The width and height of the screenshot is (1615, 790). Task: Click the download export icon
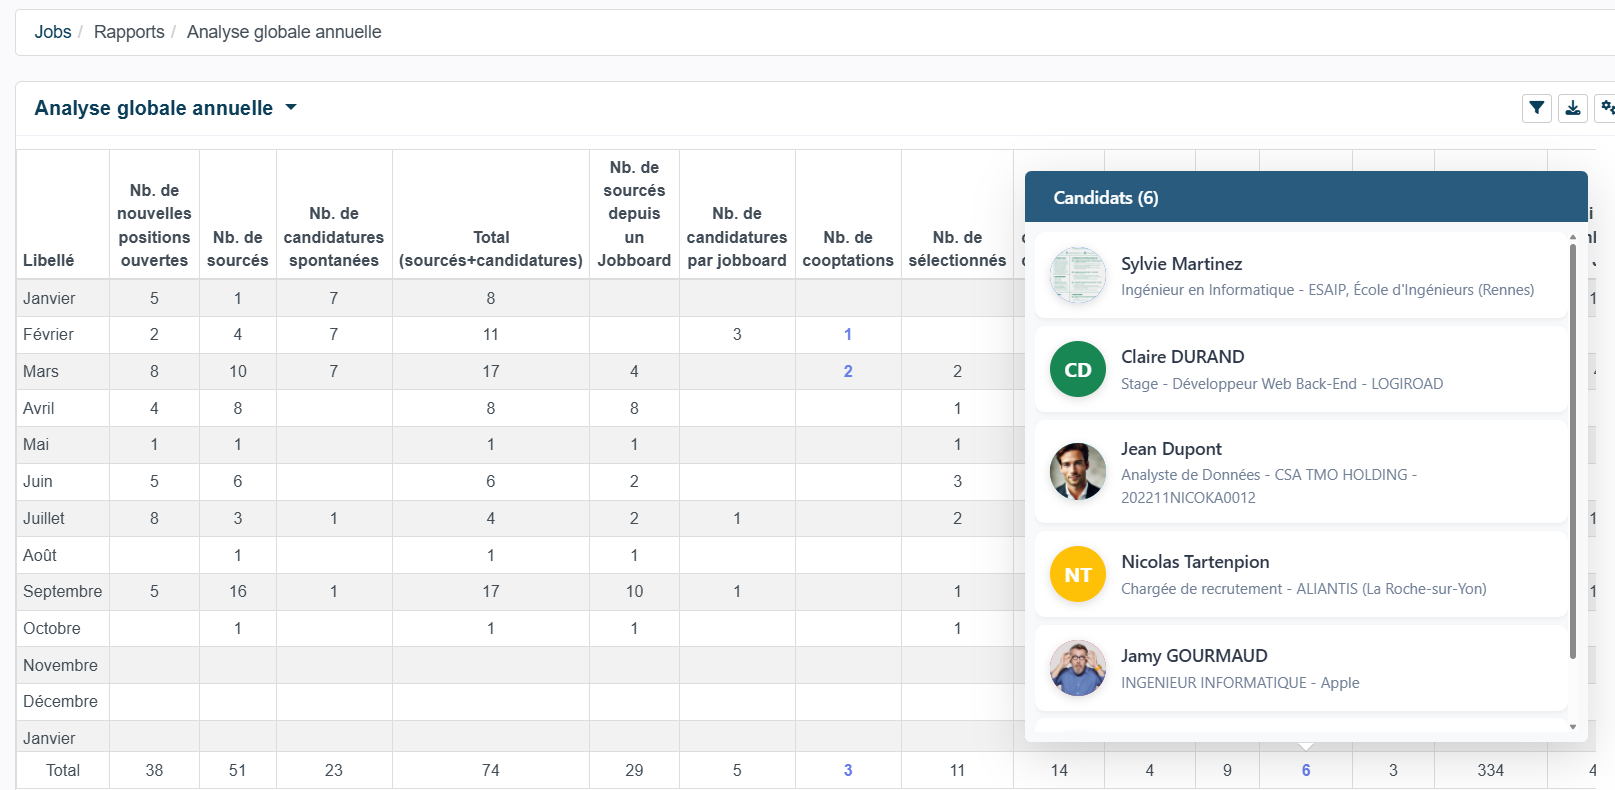tap(1573, 108)
